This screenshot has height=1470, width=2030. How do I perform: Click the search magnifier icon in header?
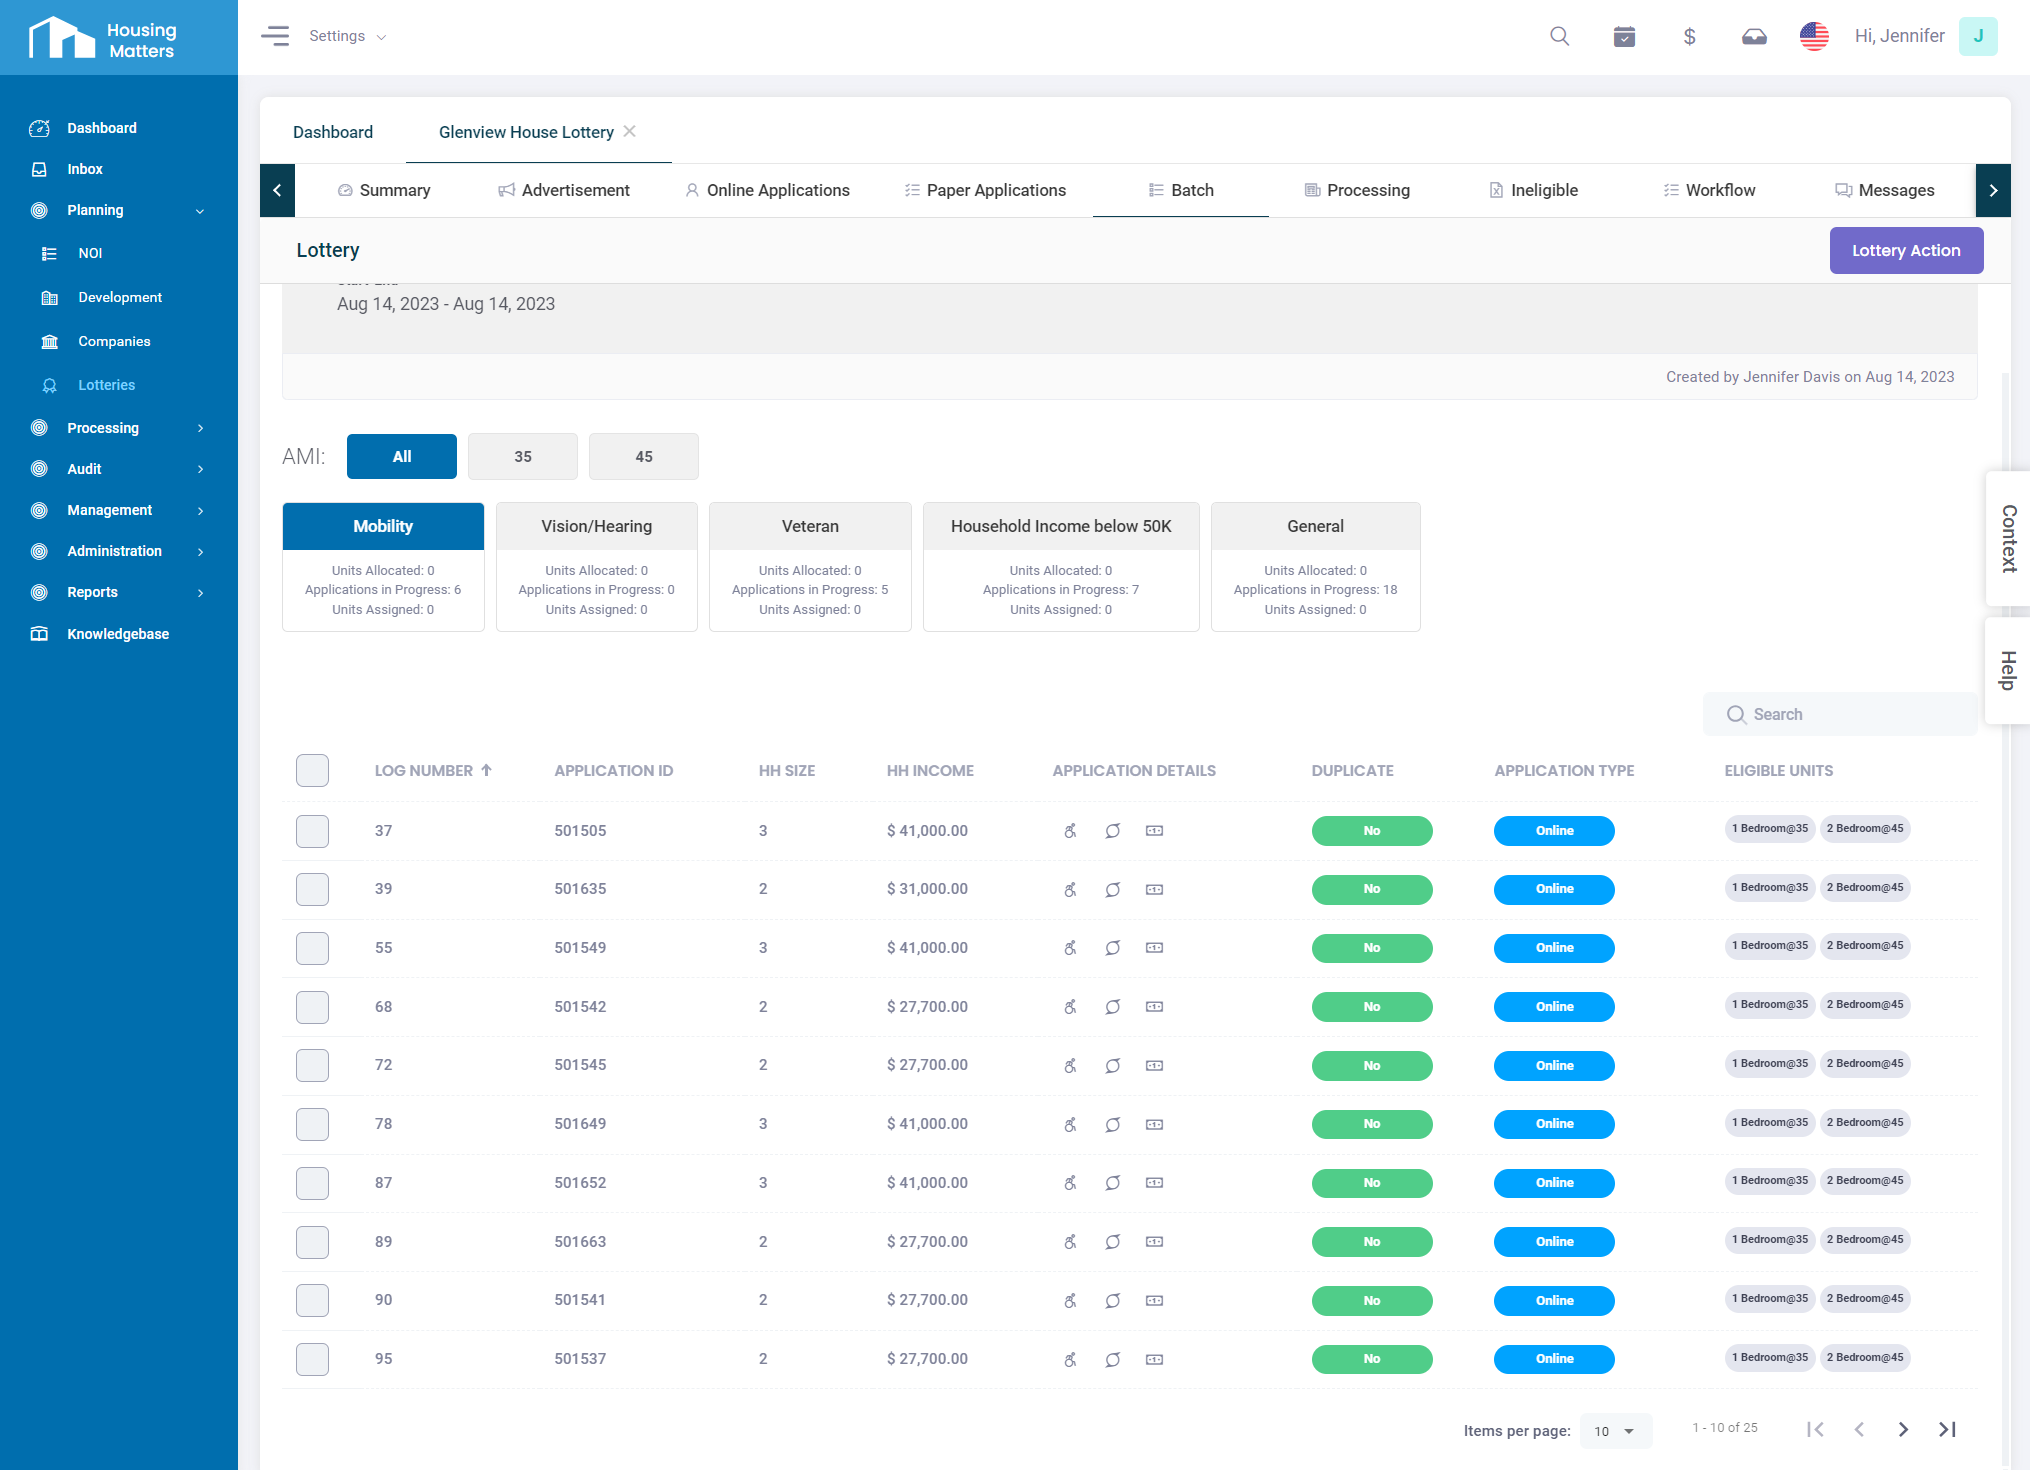[x=1559, y=37]
